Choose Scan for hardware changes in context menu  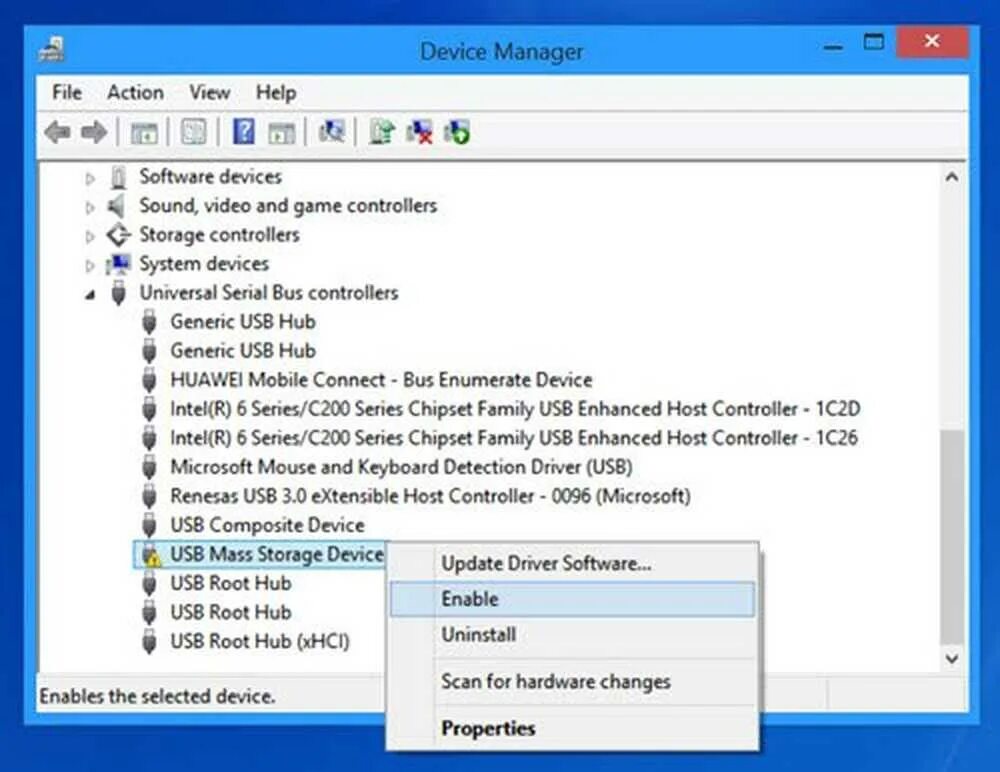coord(572,682)
